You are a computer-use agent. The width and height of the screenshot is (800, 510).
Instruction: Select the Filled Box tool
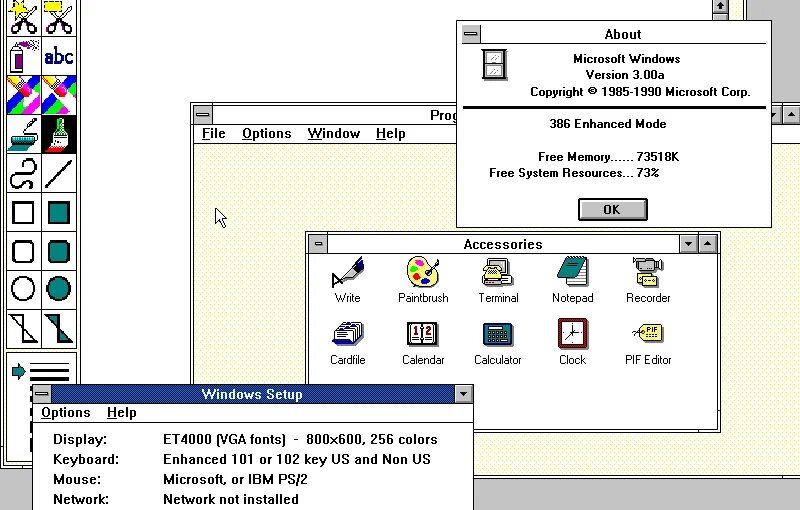(x=59, y=212)
